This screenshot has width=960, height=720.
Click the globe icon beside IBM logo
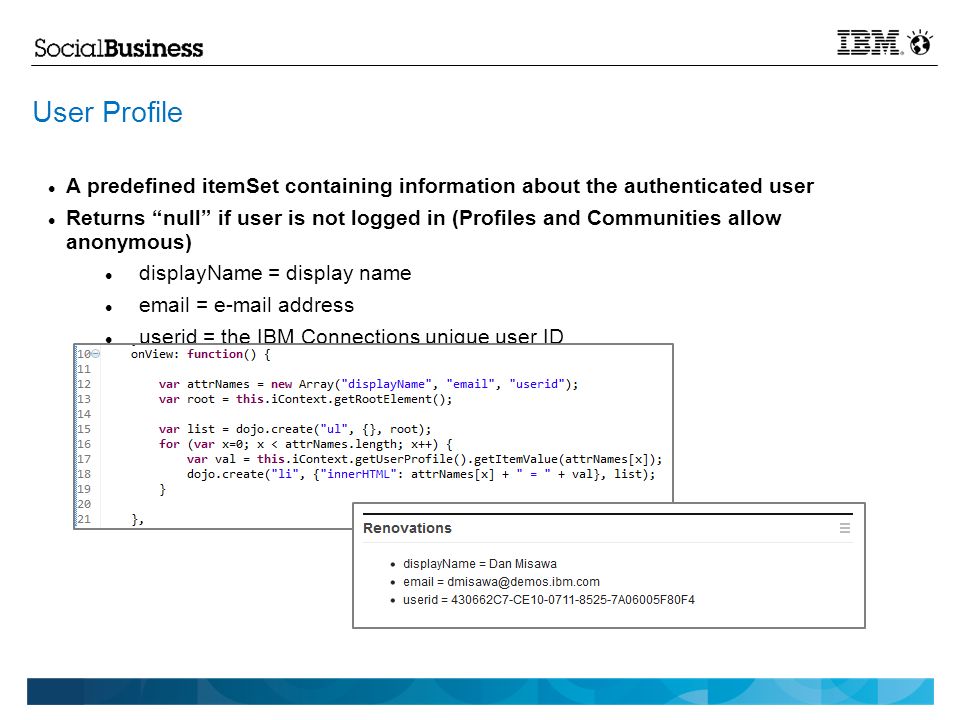(920, 42)
